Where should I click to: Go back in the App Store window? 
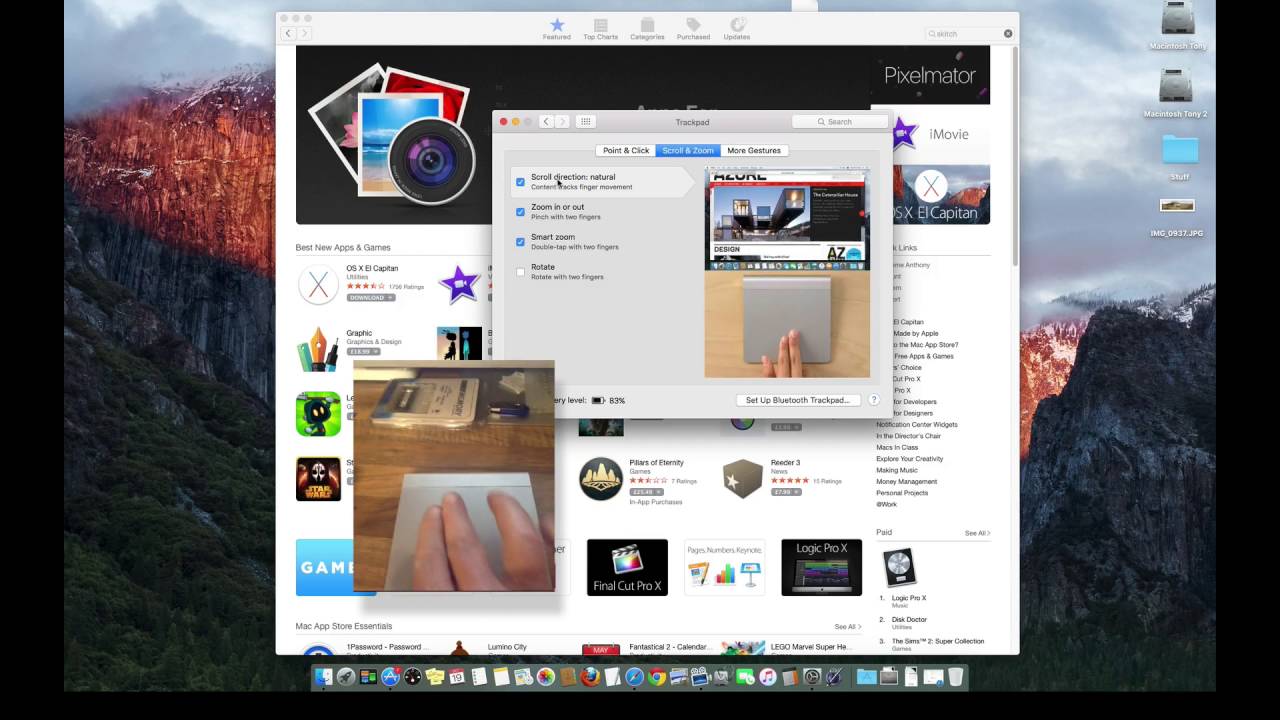pos(288,33)
